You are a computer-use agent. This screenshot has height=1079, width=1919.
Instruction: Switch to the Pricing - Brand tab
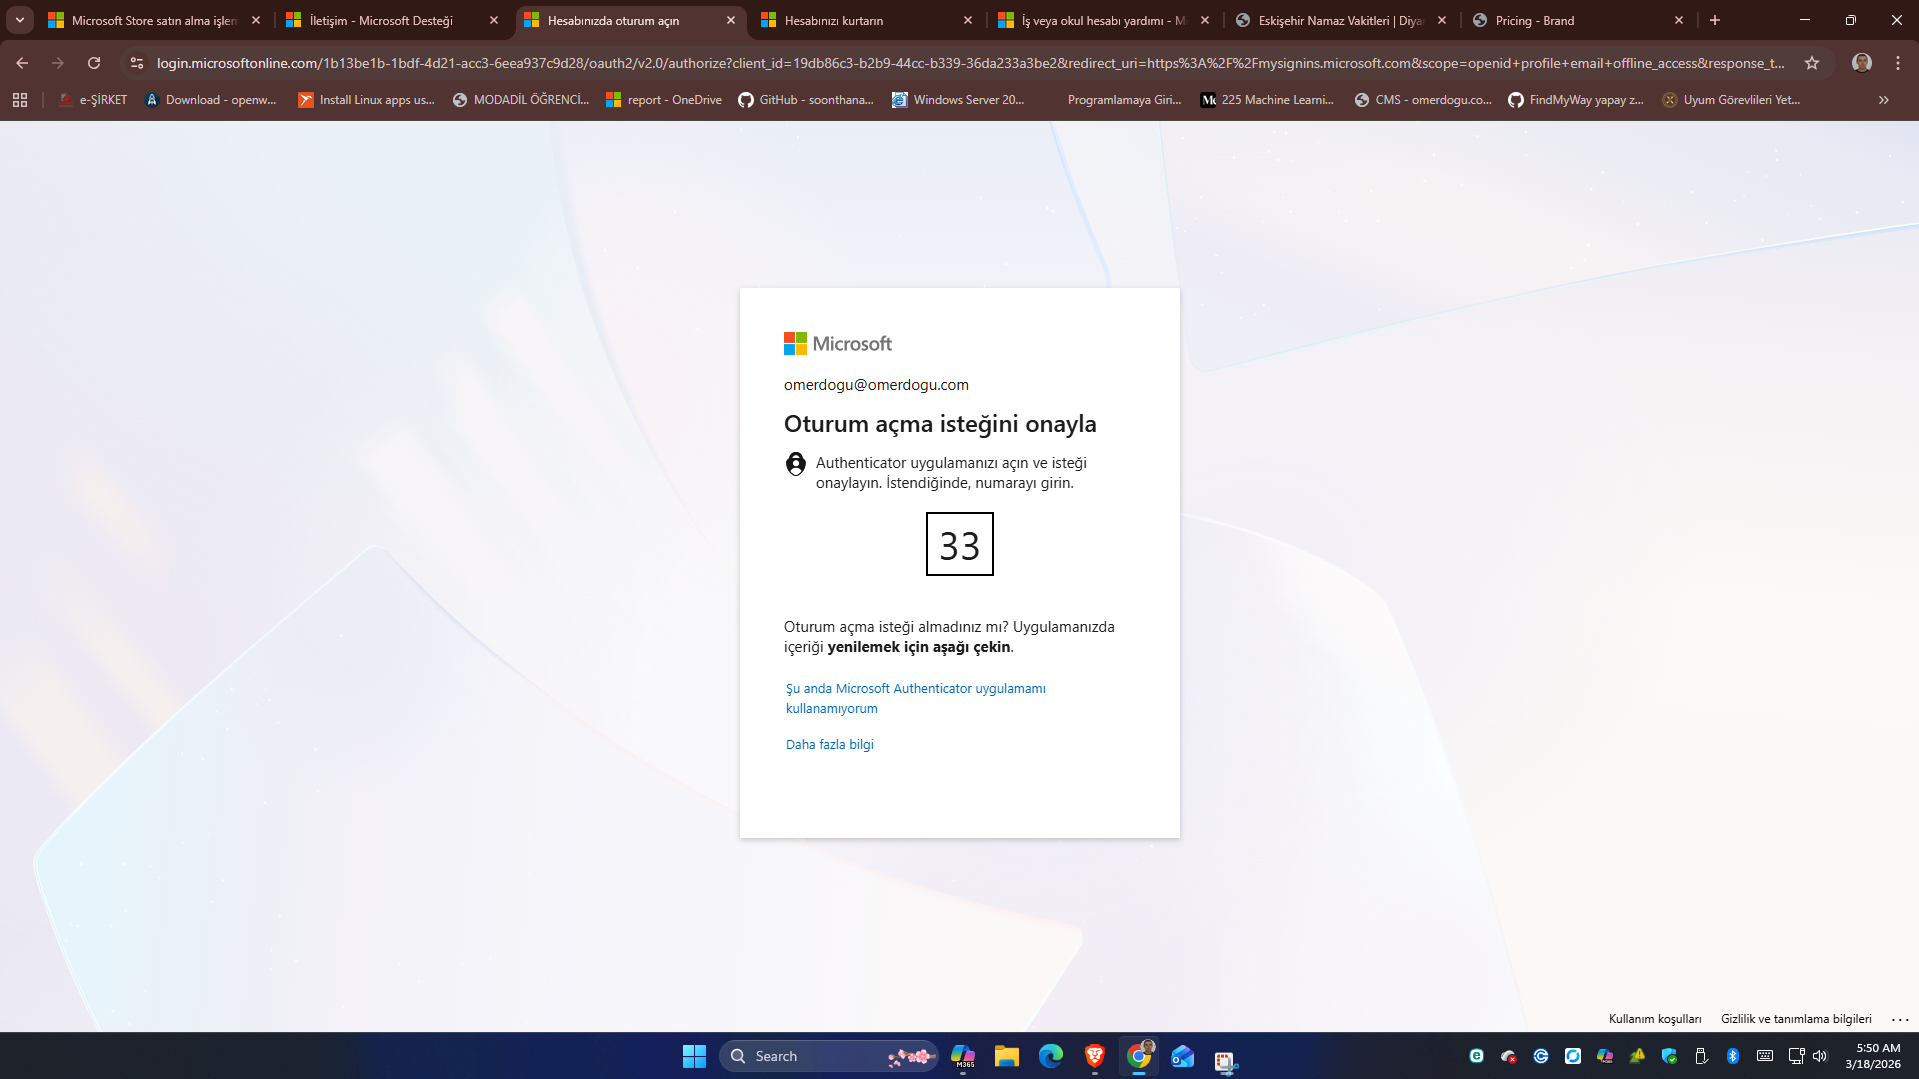1578,20
